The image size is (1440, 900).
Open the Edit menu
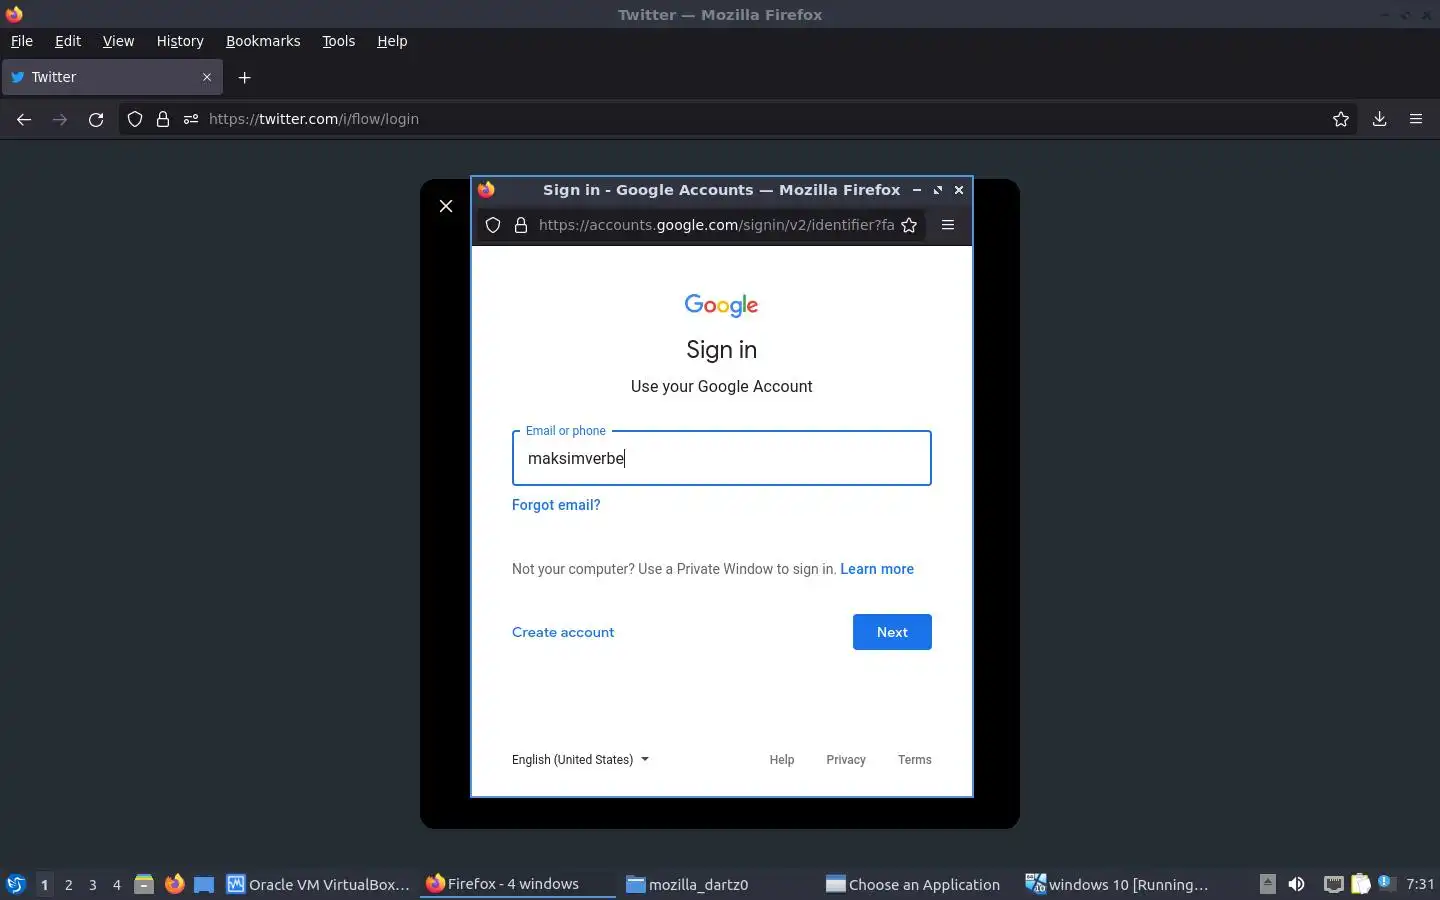coord(68,41)
